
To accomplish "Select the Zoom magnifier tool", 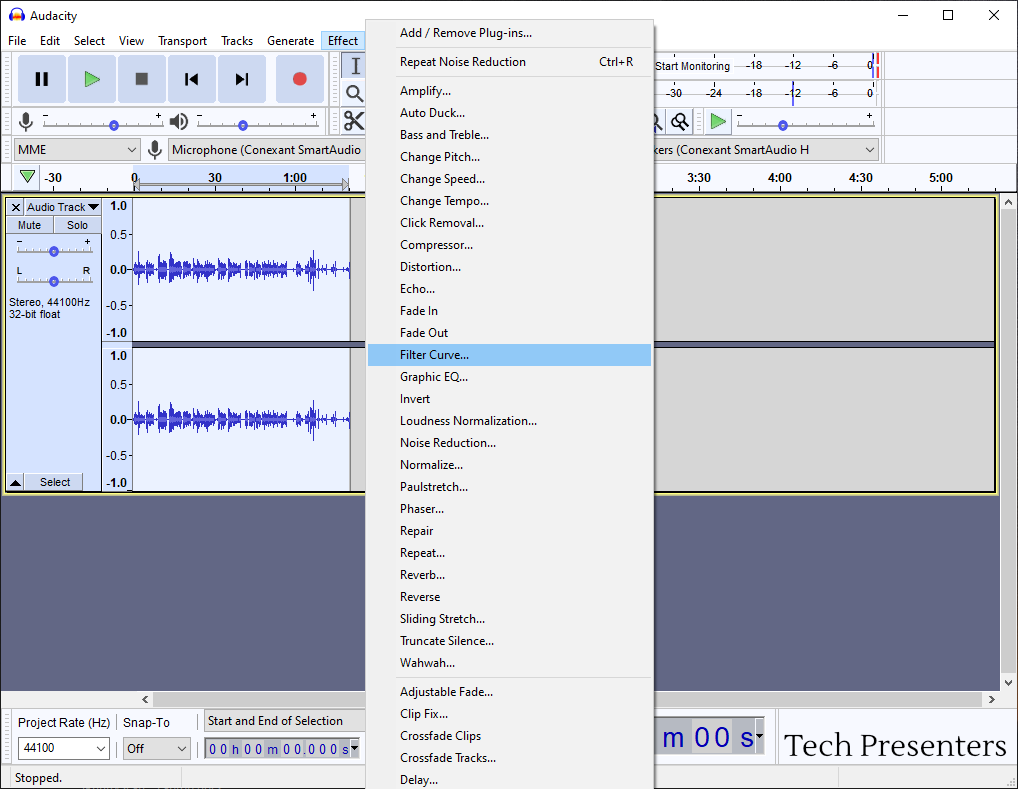I will click(354, 94).
